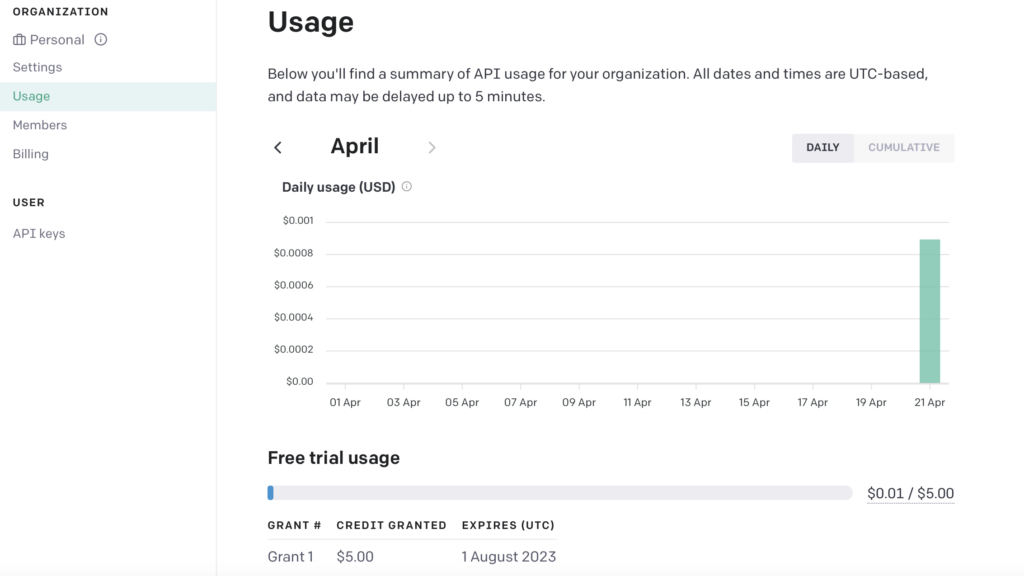Screen dimensions: 1024x576
Task: Click the info icon next to Personal
Action: pos(100,40)
